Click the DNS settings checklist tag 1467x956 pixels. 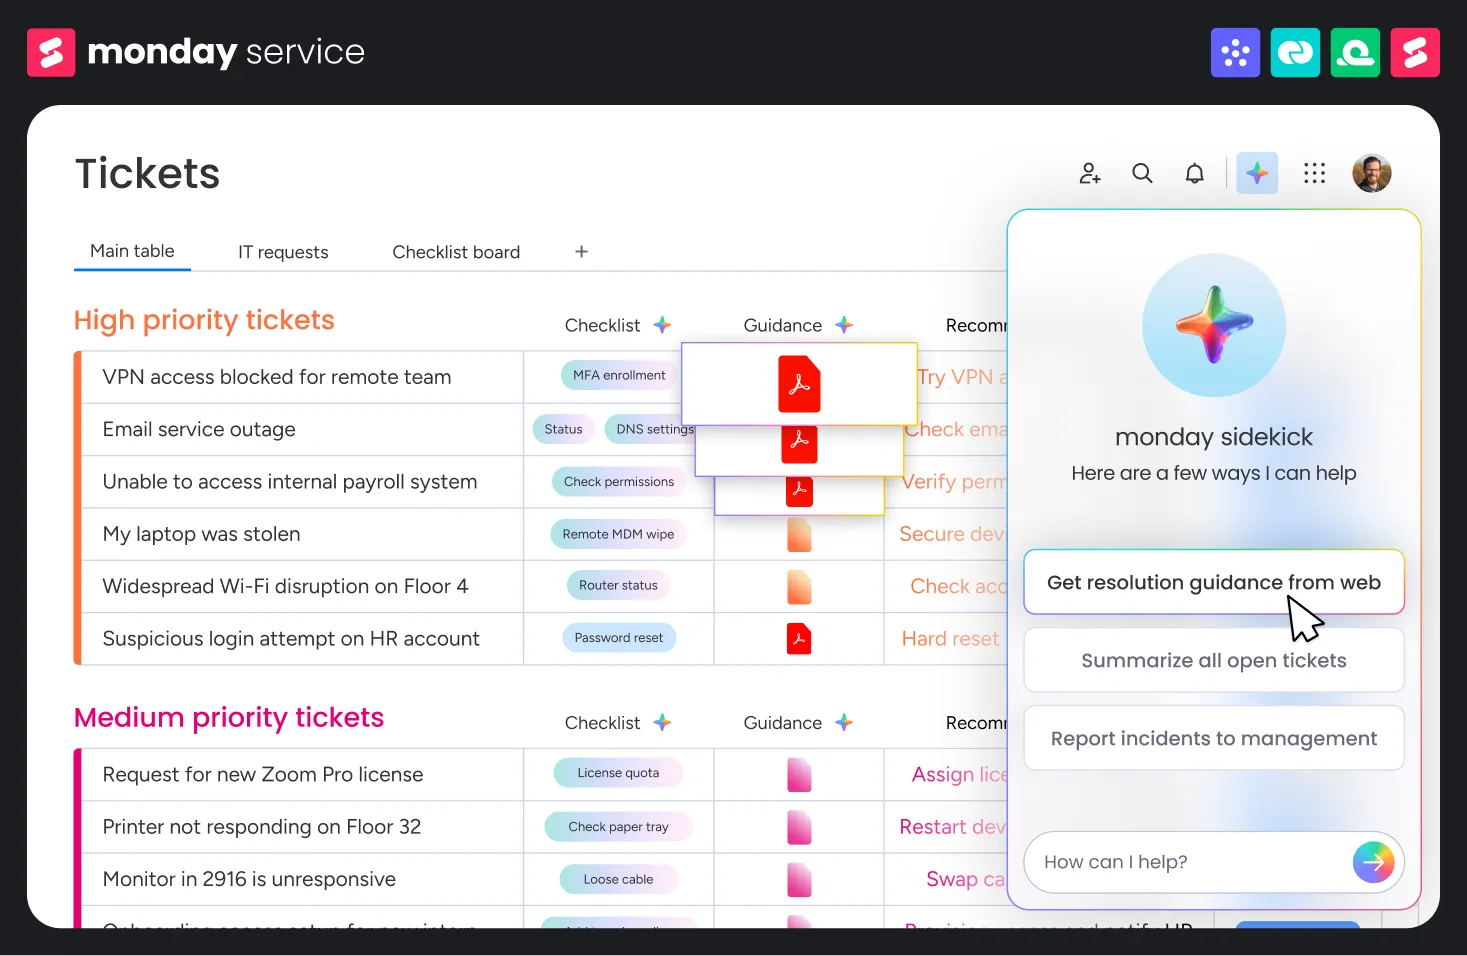[x=650, y=429]
